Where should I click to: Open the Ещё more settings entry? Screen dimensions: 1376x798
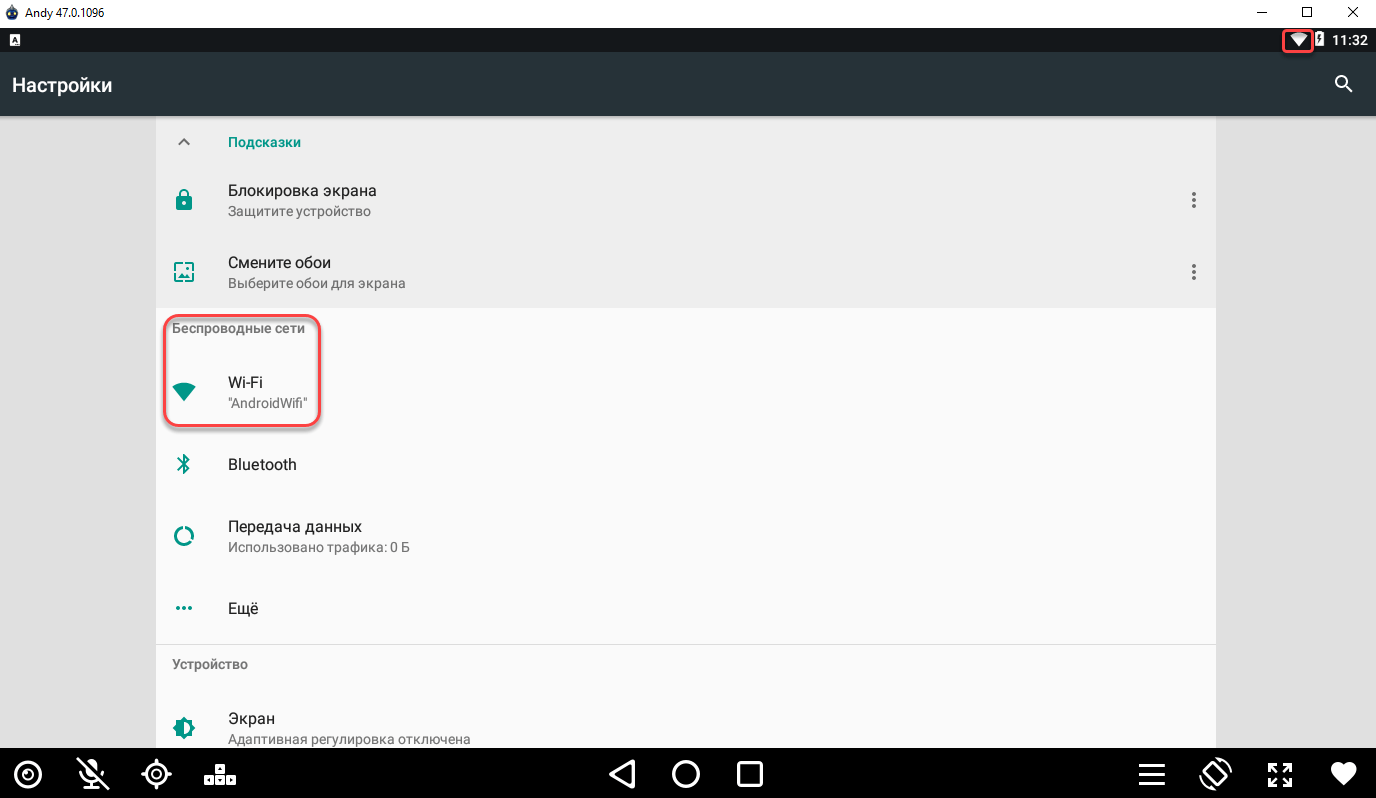686,608
